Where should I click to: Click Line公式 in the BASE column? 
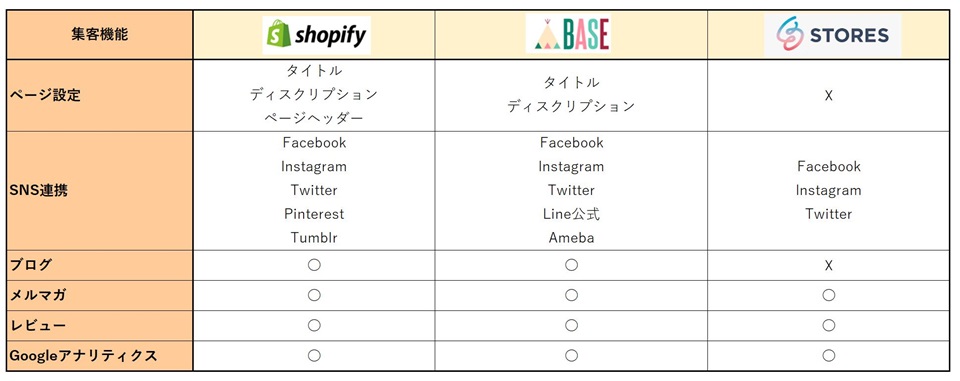[571, 214]
